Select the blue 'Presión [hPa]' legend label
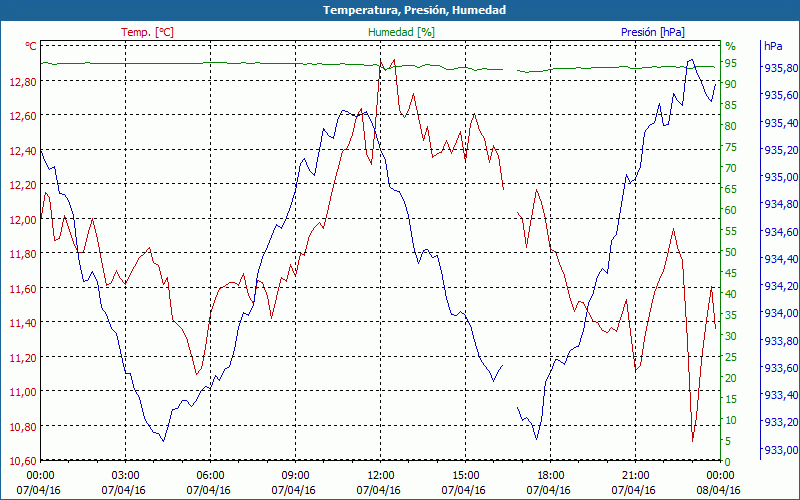 coord(653,32)
